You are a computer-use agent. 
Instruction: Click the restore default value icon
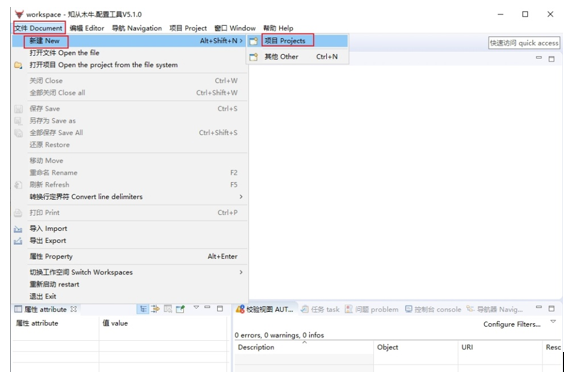(168, 309)
